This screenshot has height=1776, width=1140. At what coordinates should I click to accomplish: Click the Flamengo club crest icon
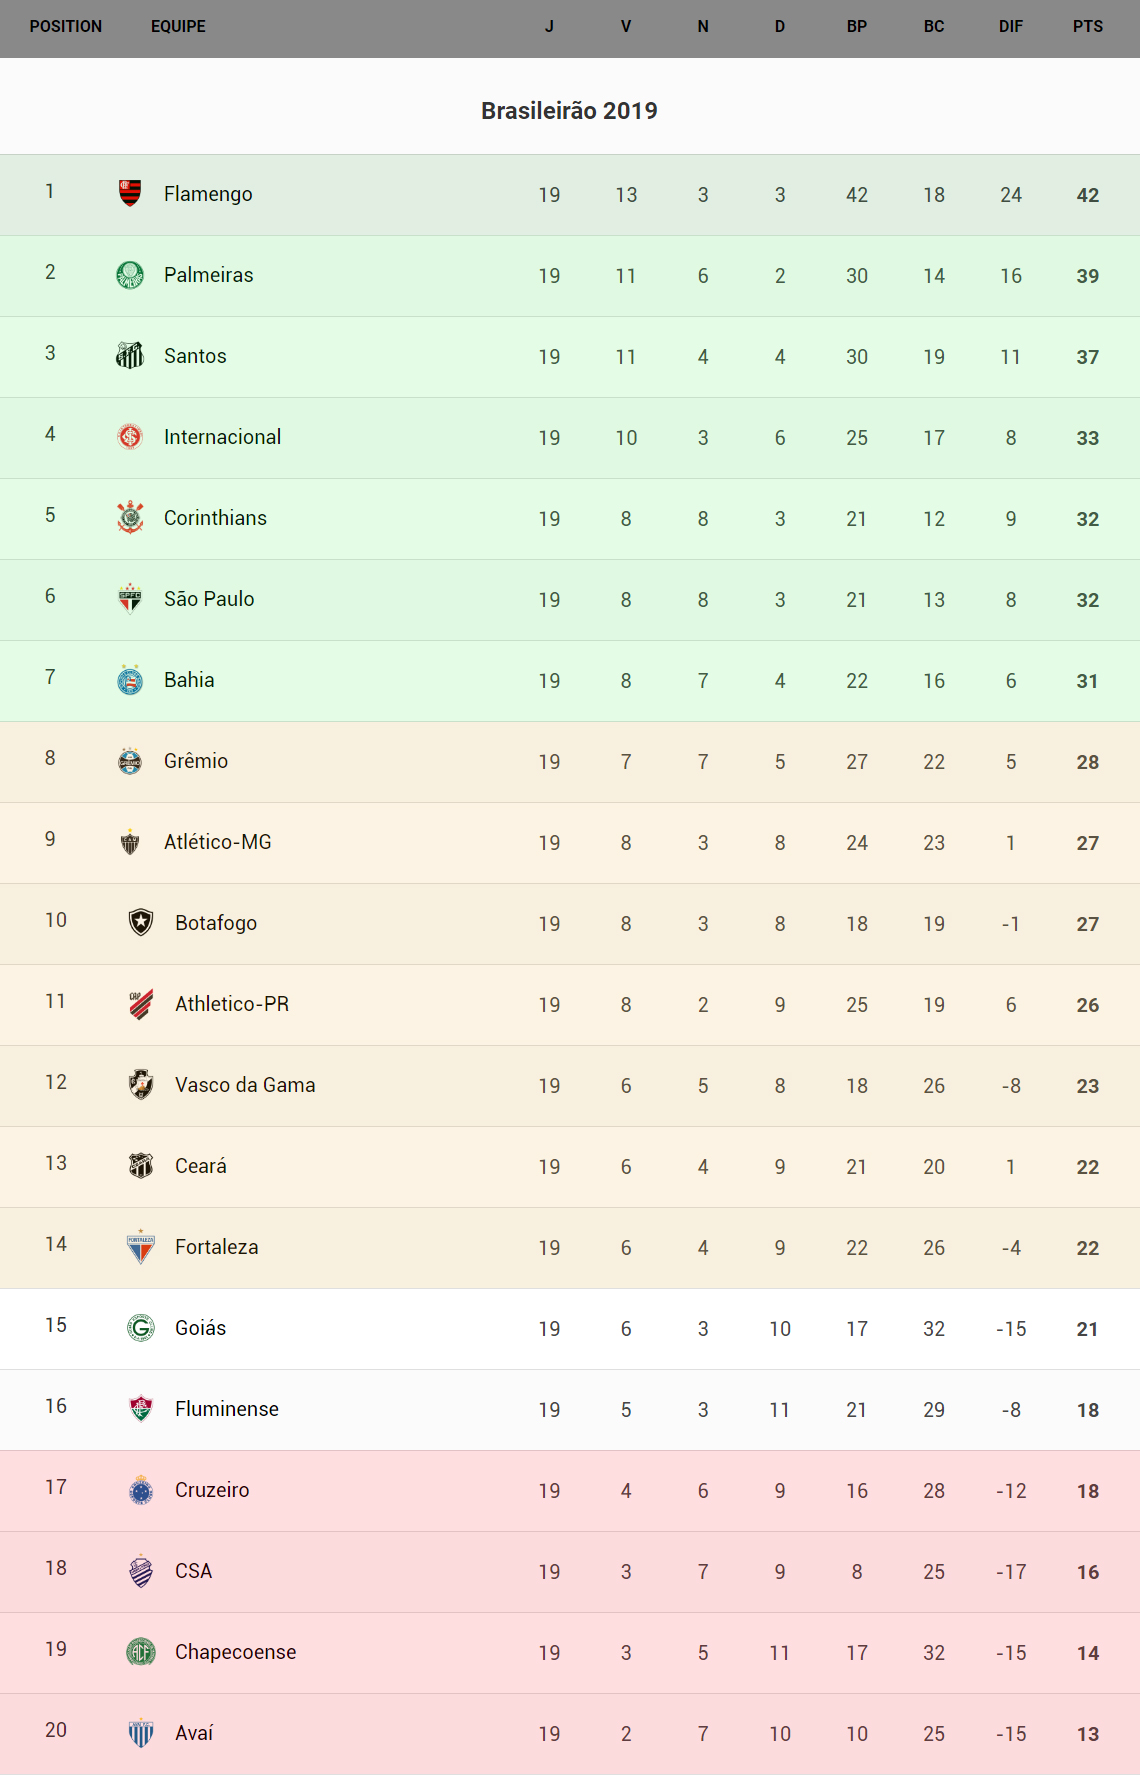[x=130, y=193]
